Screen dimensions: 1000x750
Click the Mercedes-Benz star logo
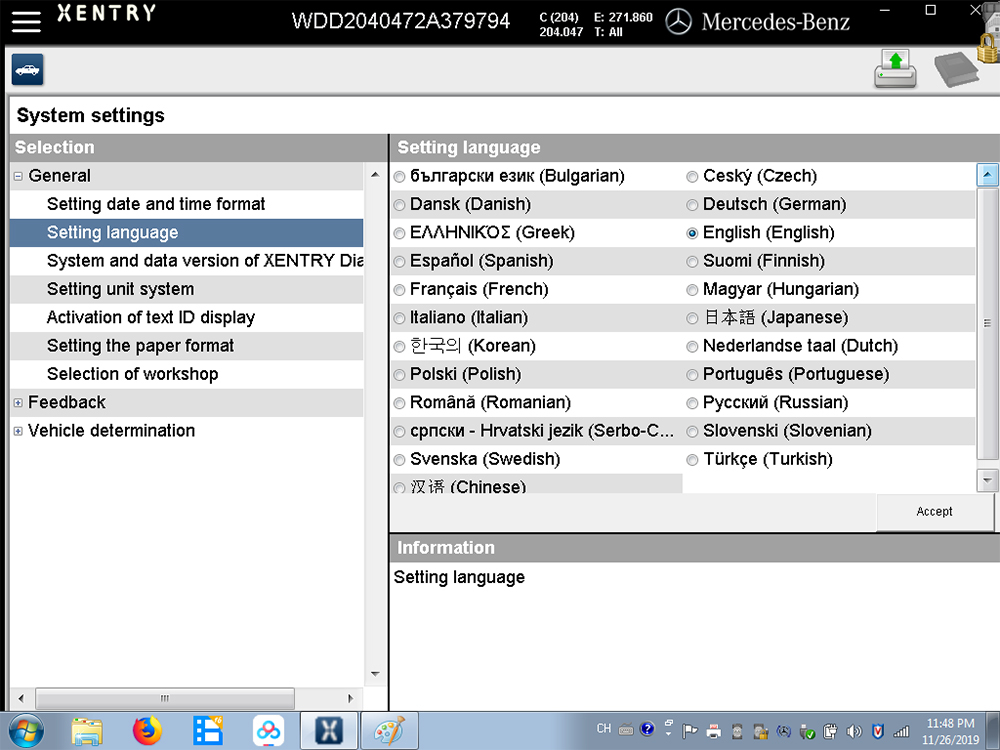click(677, 21)
